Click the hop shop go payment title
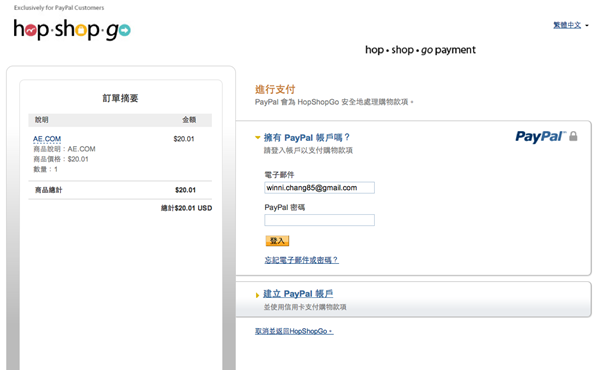The height and width of the screenshot is (370, 600). coord(420,50)
